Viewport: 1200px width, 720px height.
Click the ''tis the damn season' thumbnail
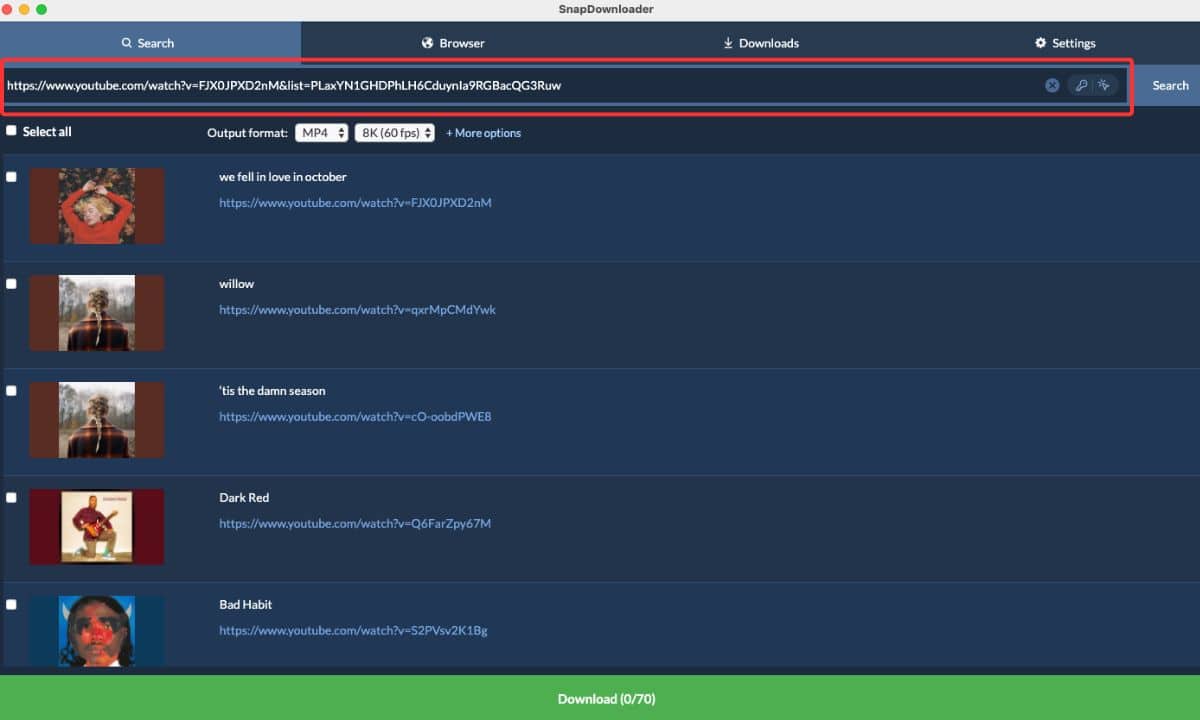(x=97, y=420)
